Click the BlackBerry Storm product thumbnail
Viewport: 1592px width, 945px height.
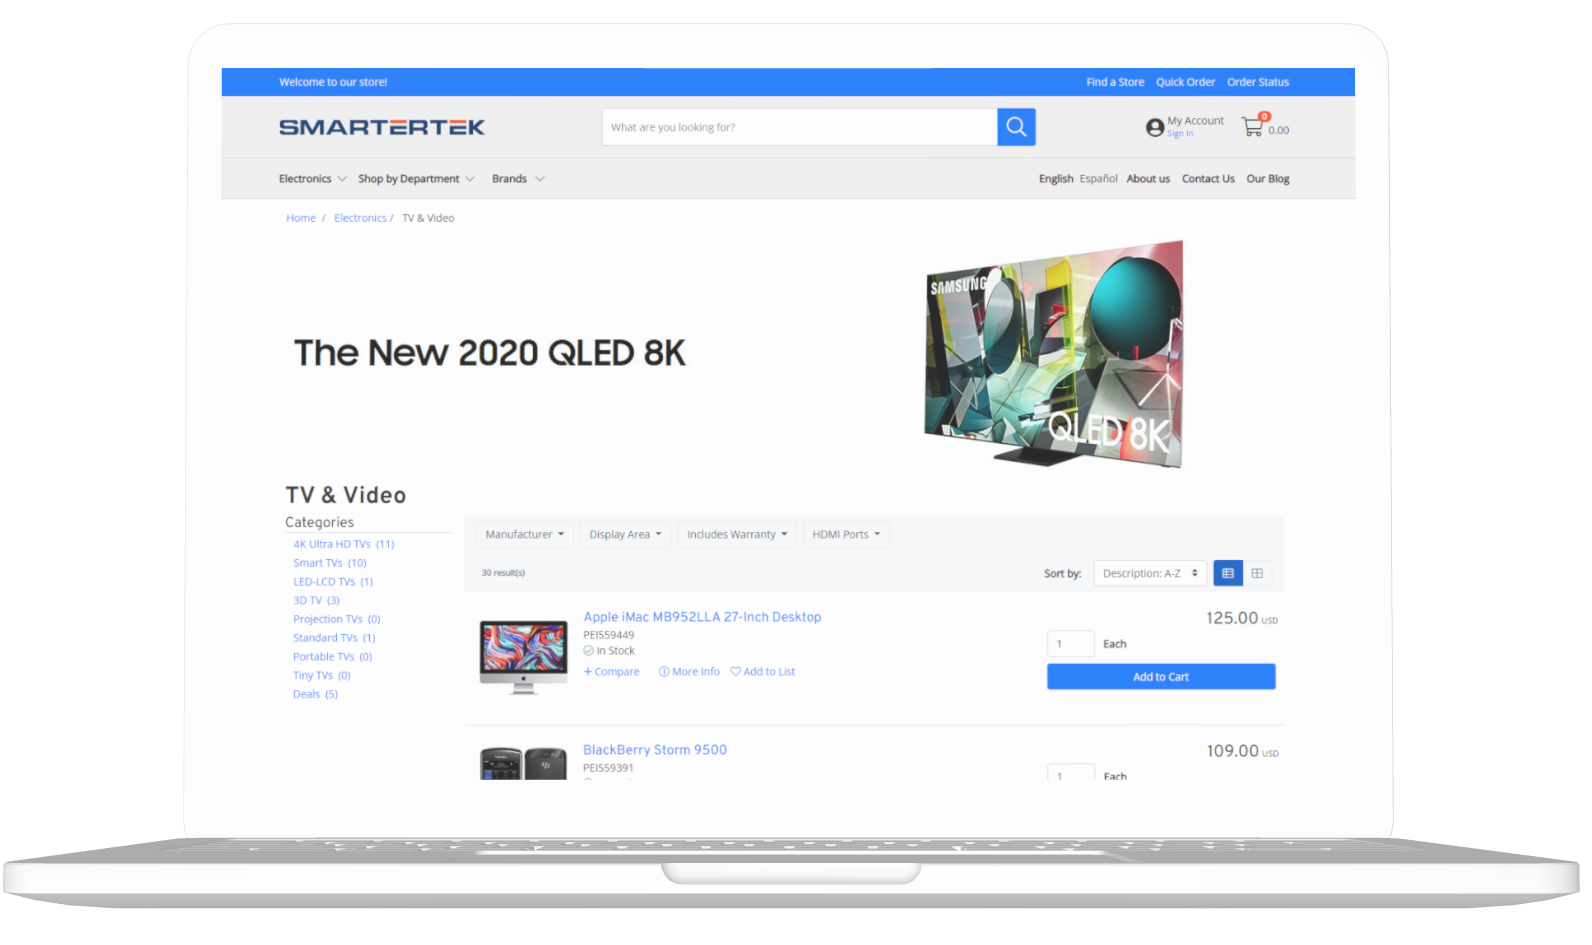point(523,763)
